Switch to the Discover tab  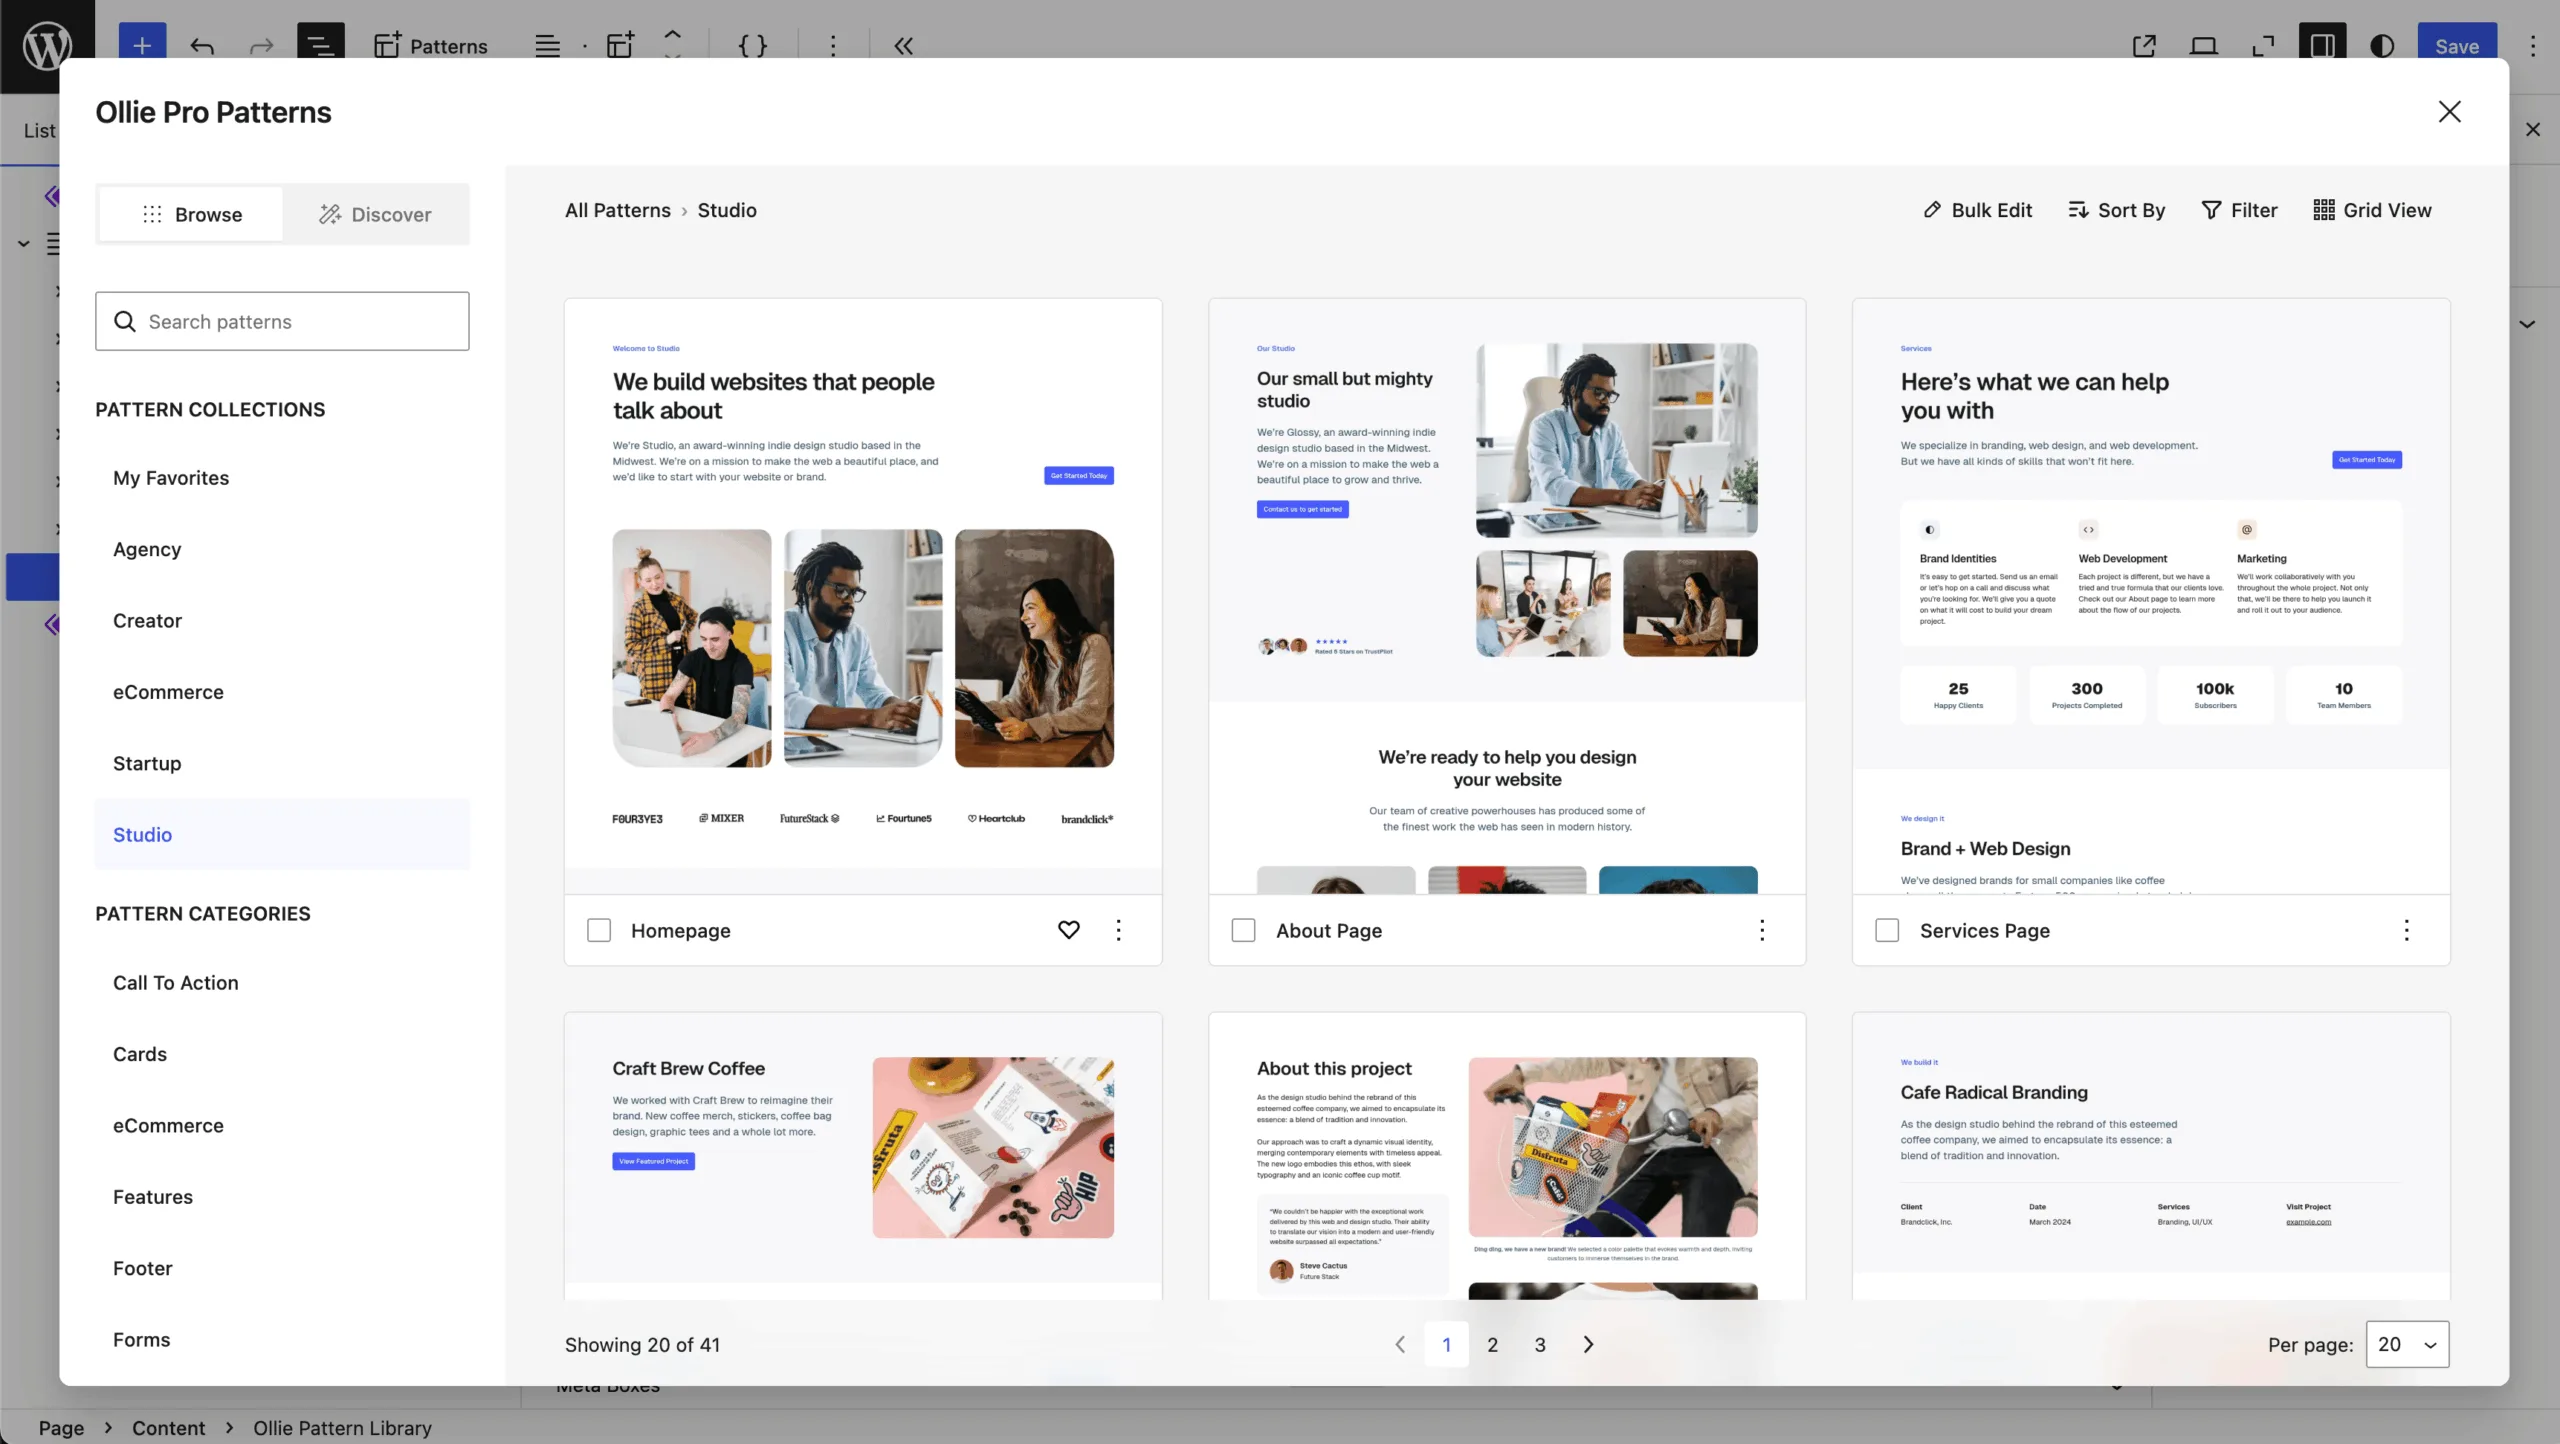coord(375,214)
